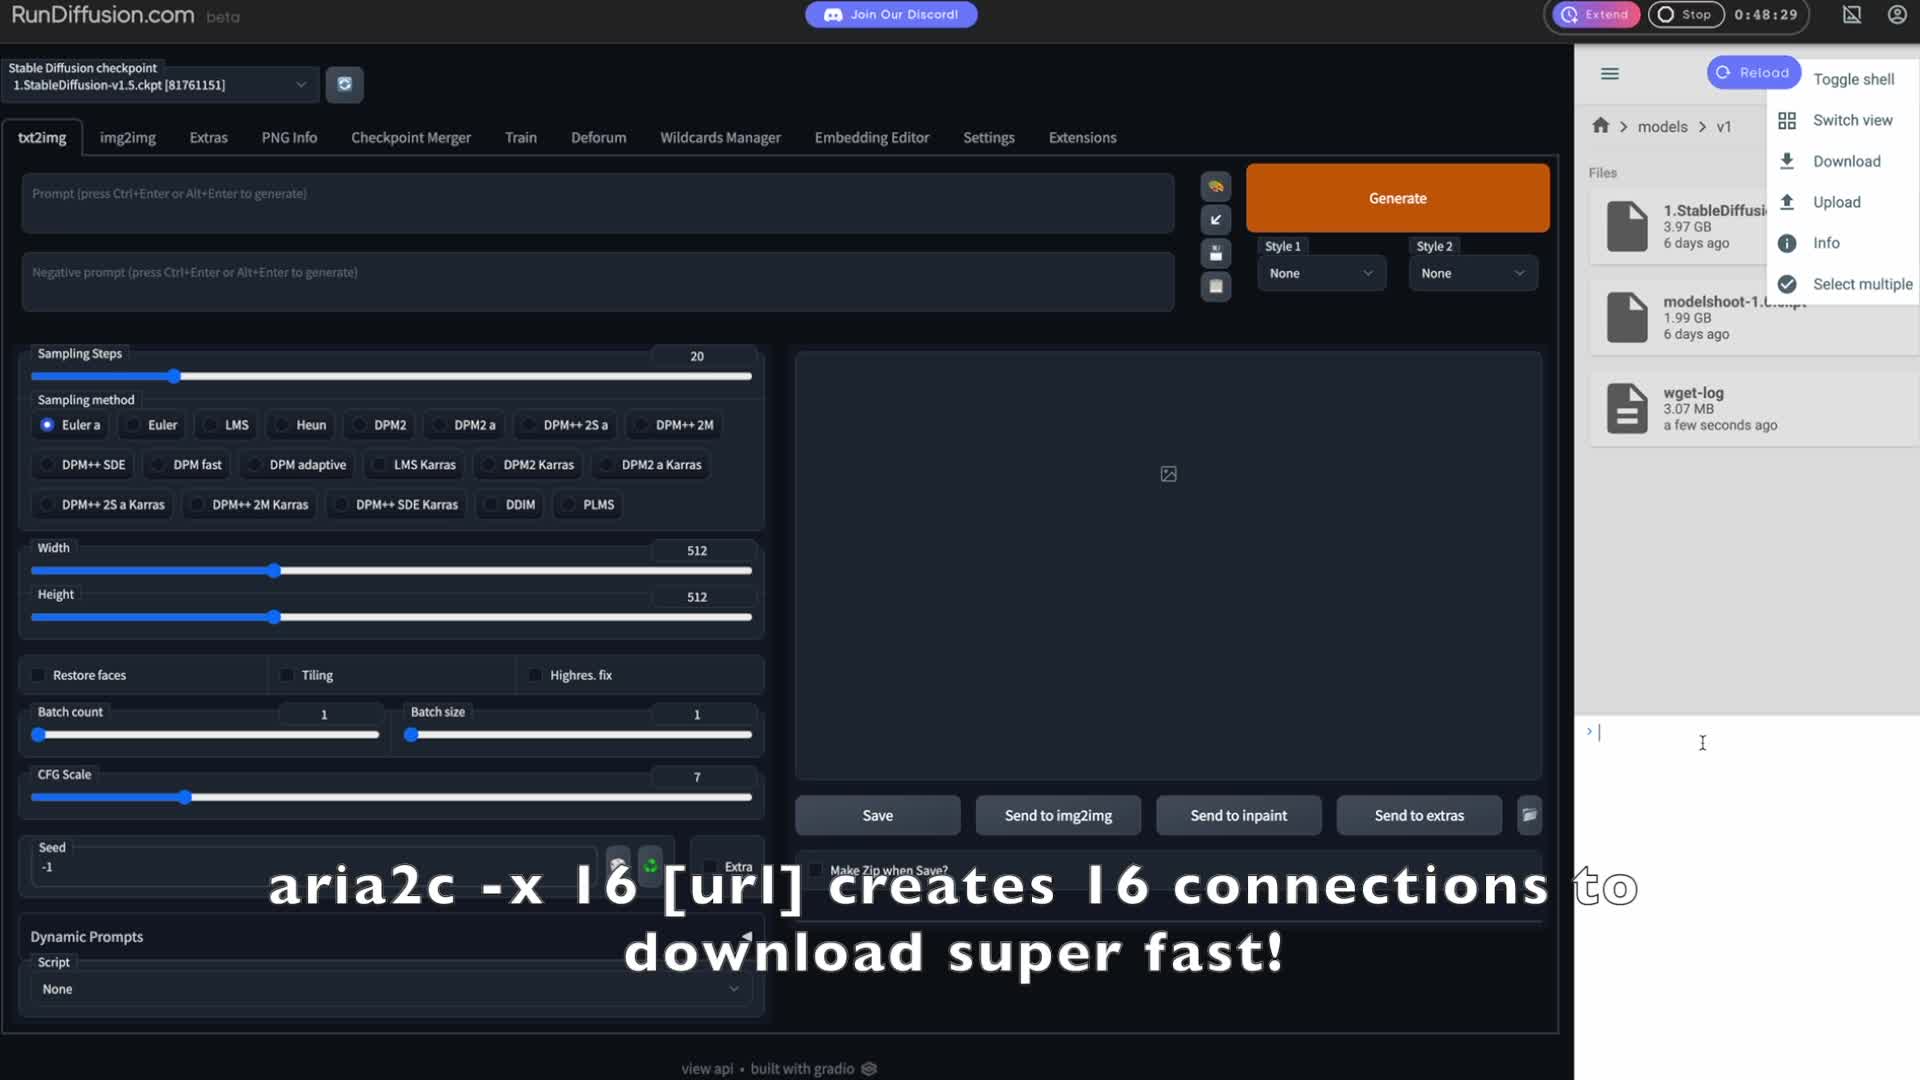Click the clipboard apply style icon
Viewport: 1920px width, 1080px height.
[x=1215, y=286]
